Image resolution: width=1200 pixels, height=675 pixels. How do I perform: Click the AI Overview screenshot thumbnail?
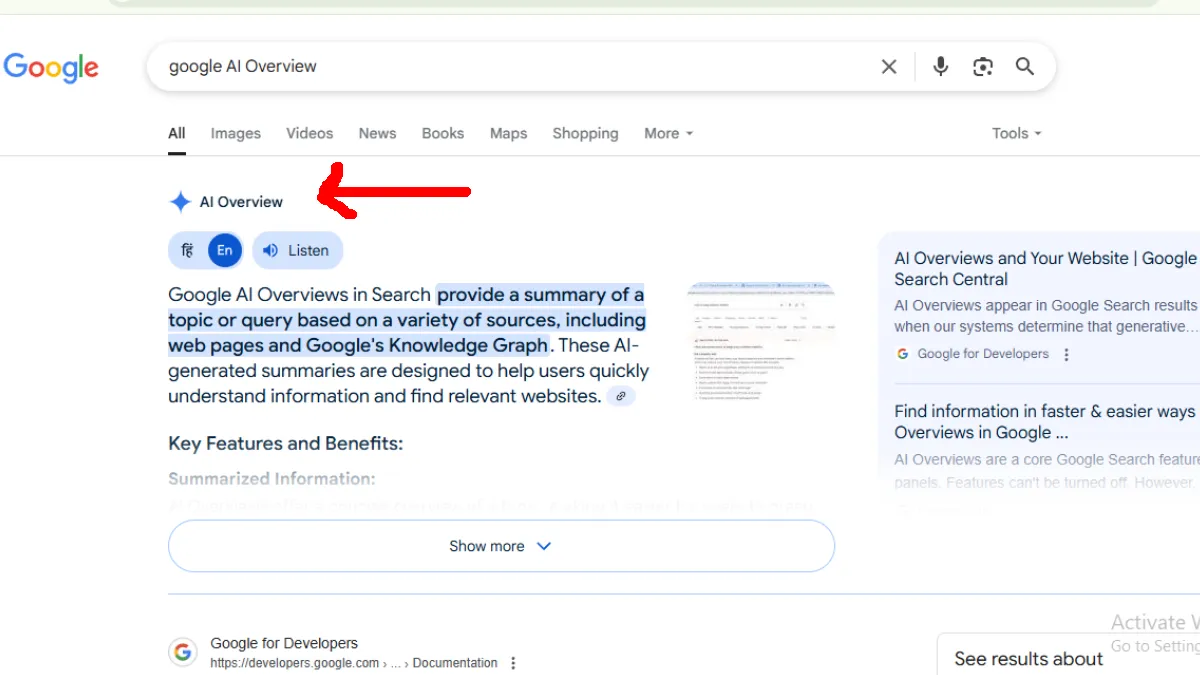point(763,342)
